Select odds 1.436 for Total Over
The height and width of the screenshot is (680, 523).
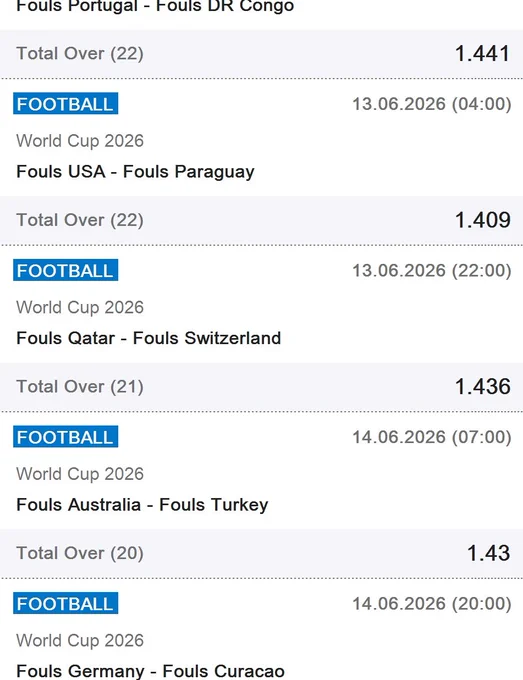[x=482, y=386]
